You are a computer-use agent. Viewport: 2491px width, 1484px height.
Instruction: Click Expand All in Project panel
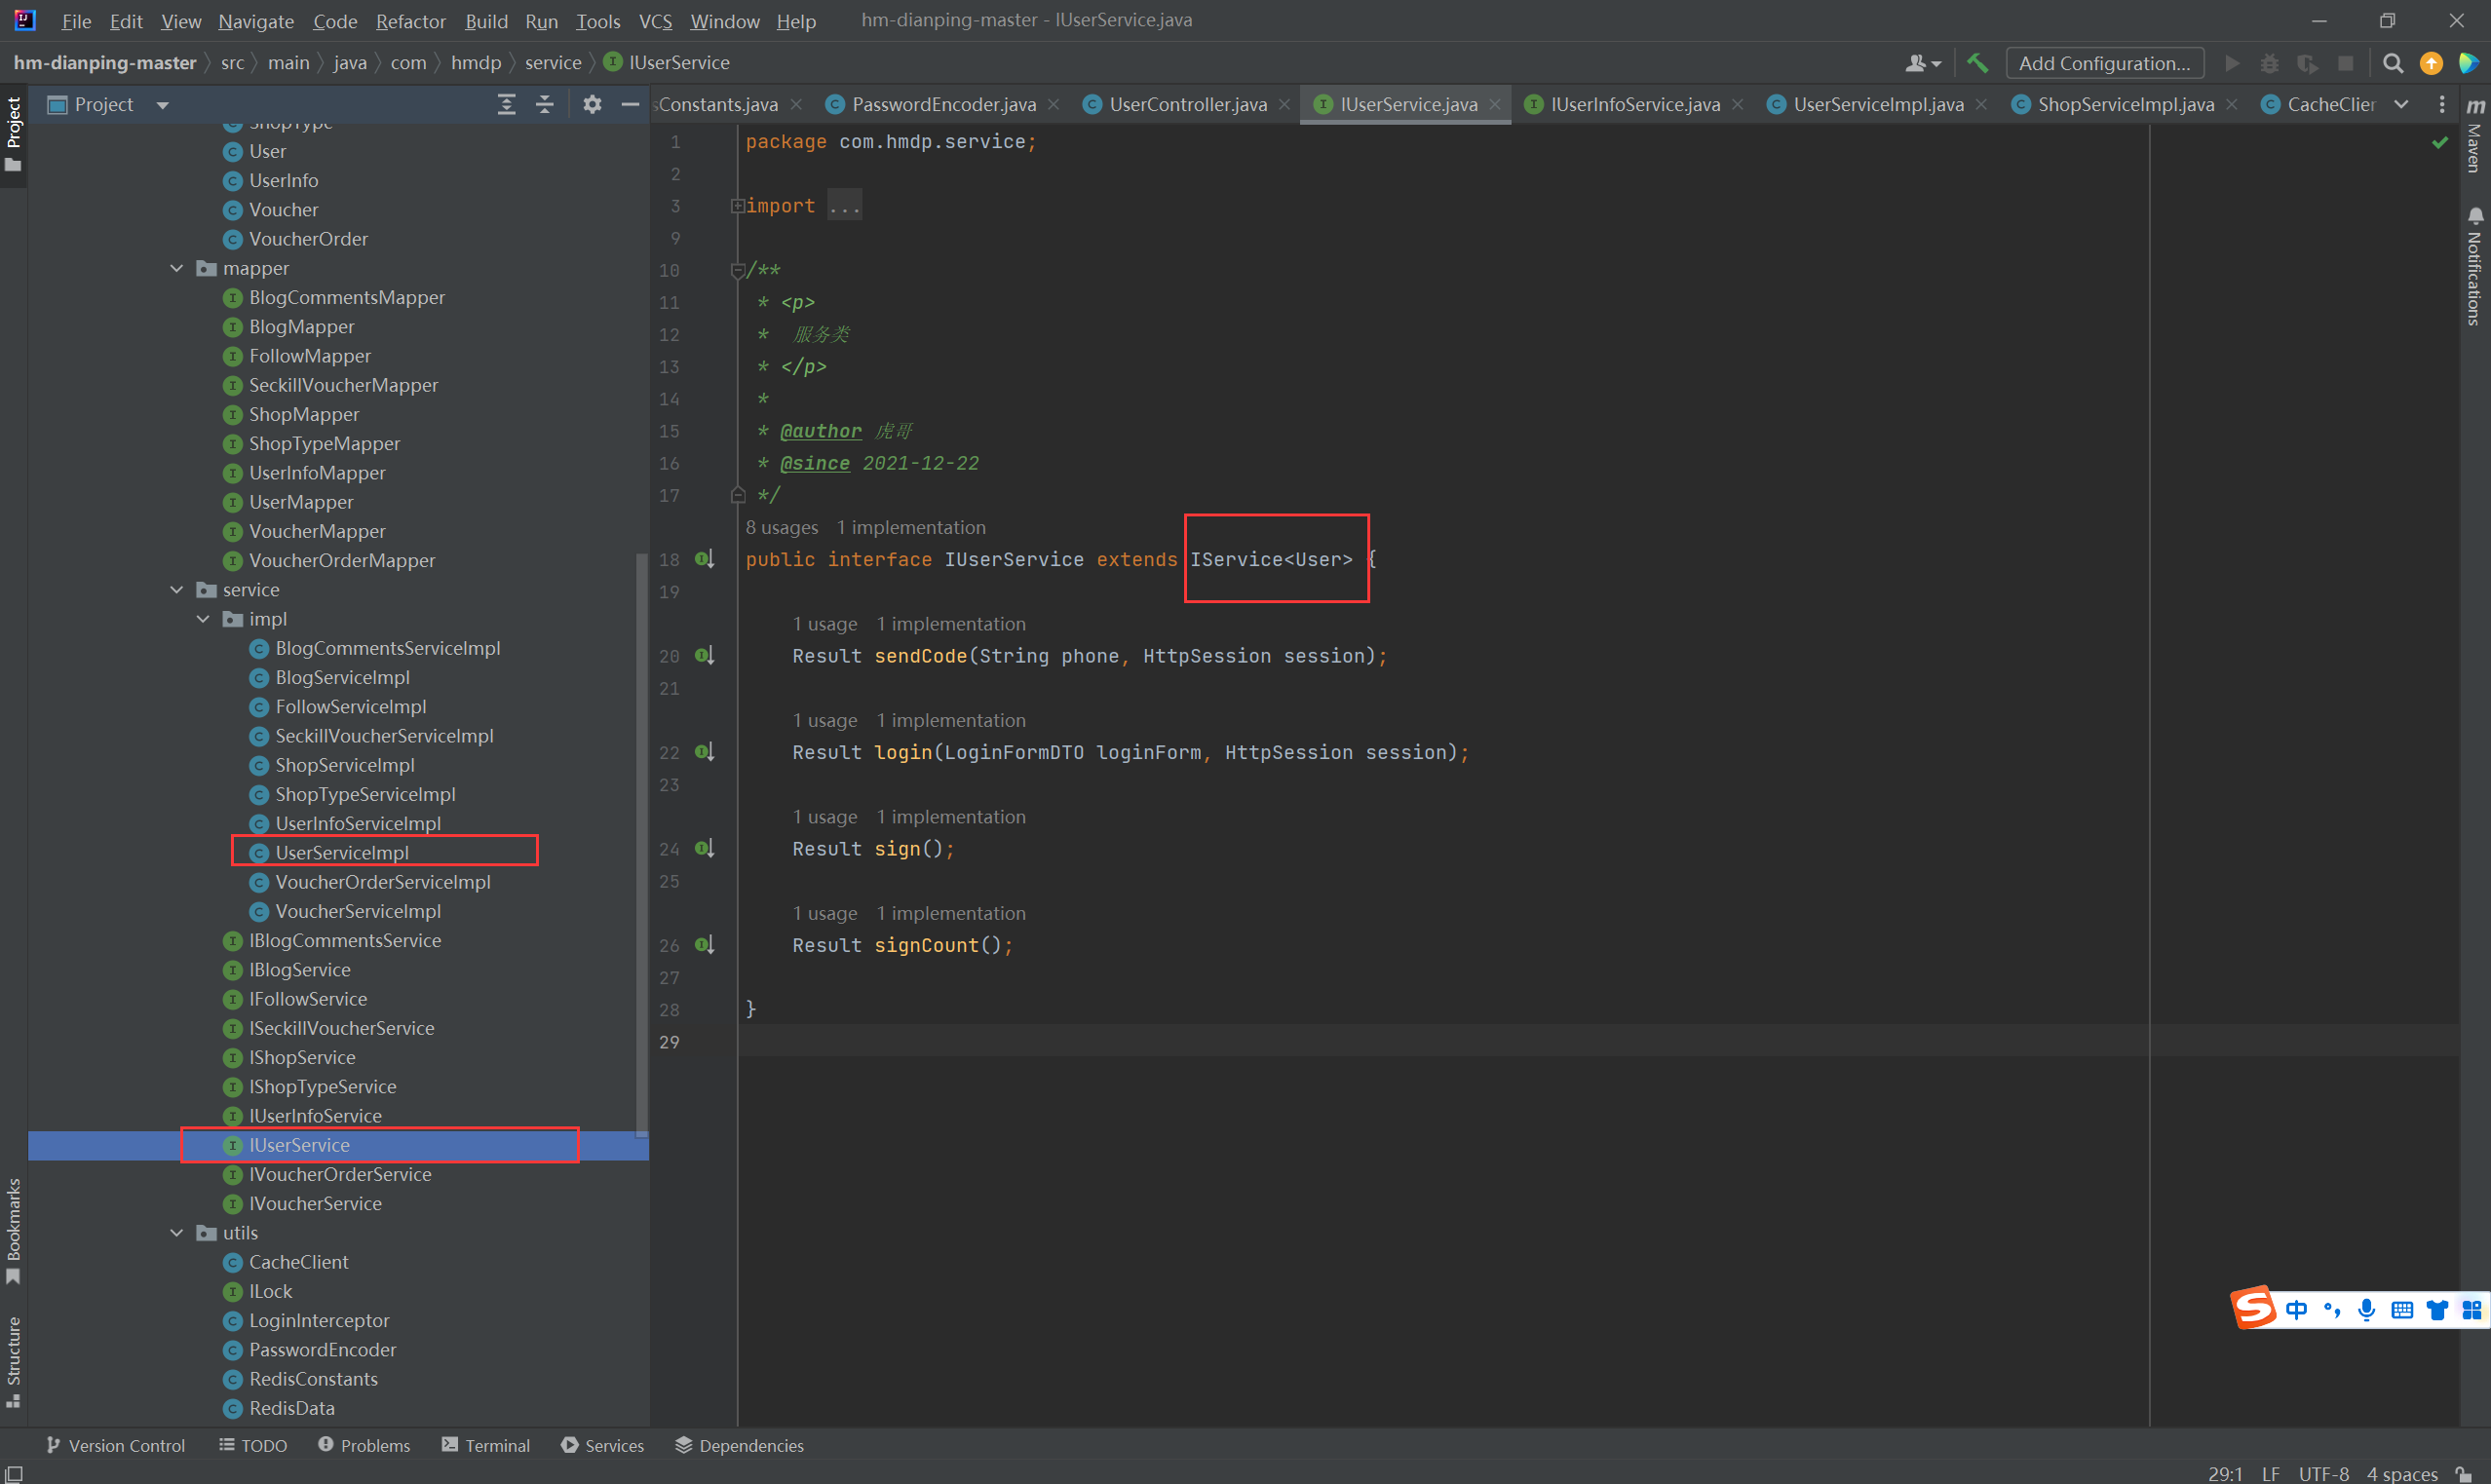507,104
